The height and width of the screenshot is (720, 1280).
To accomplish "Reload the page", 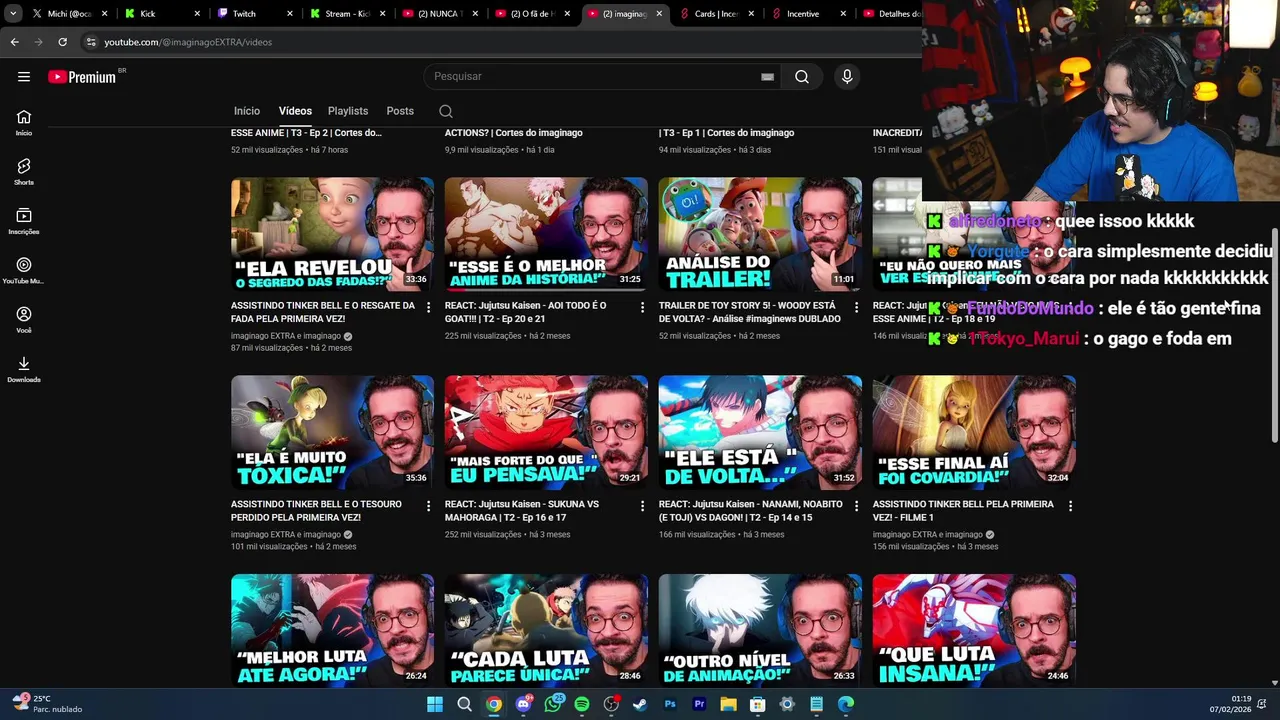I will coord(62,42).
